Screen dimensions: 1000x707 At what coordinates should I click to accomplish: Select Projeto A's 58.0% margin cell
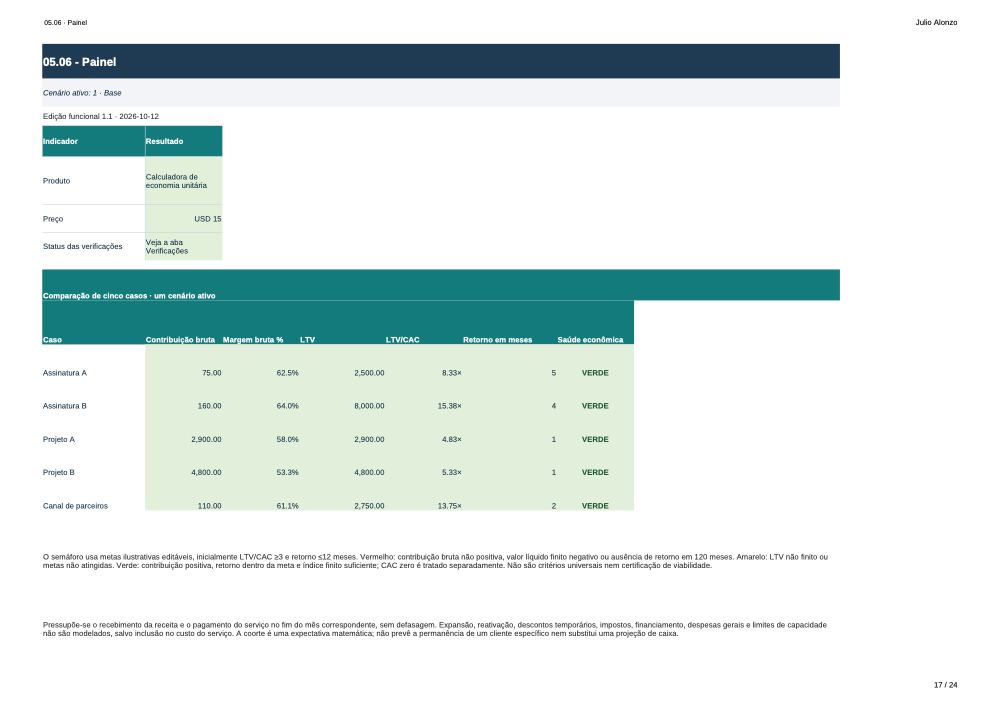tap(288, 440)
